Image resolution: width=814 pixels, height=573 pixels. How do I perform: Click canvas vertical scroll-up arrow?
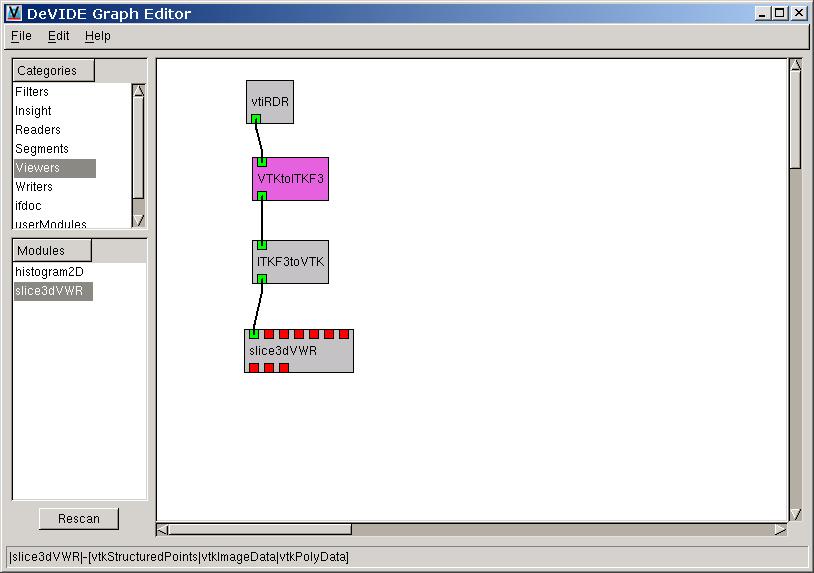coord(795,65)
